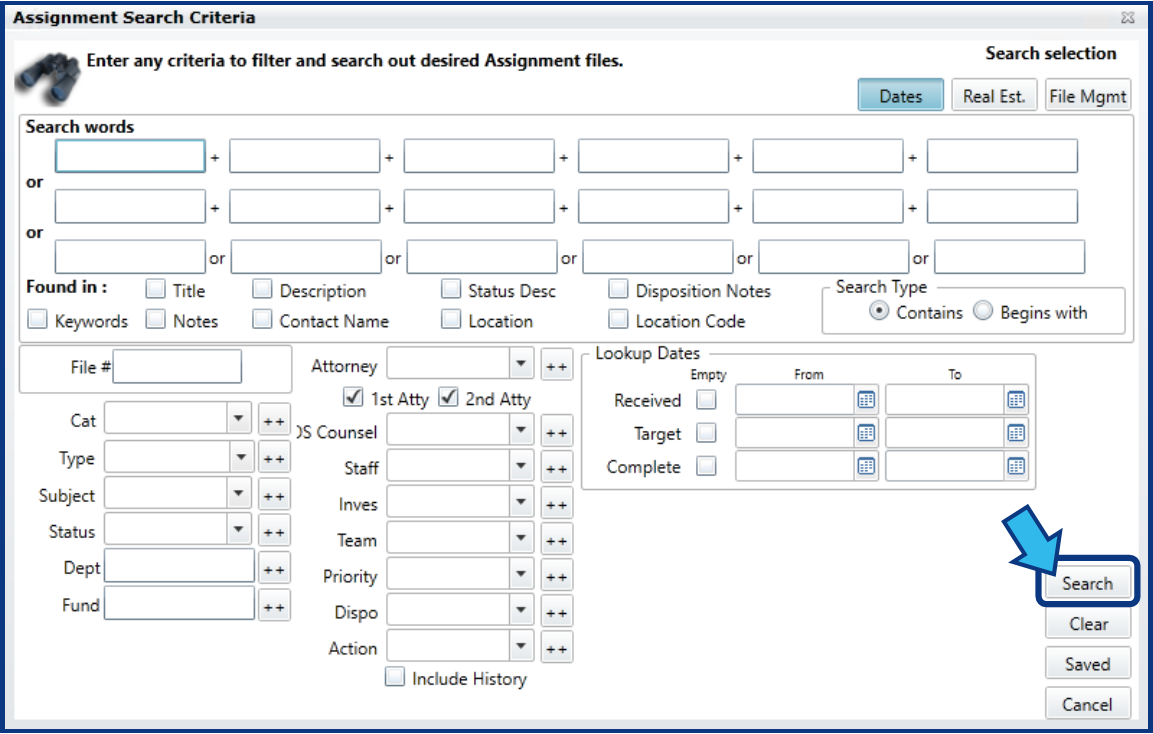1153x734 pixels.
Task: Check the Description found-in option
Action: tap(262, 289)
